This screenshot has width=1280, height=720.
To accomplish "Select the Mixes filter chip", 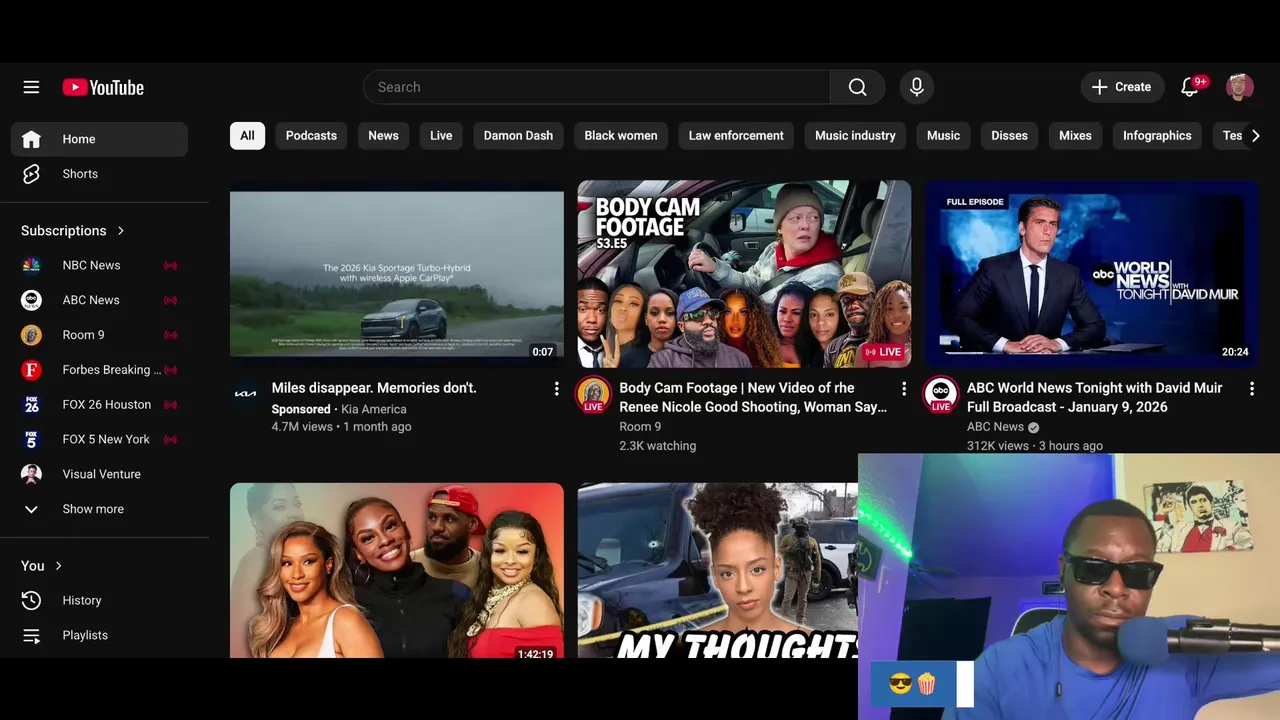I will pyautogui.click(x=1075, y=136).
